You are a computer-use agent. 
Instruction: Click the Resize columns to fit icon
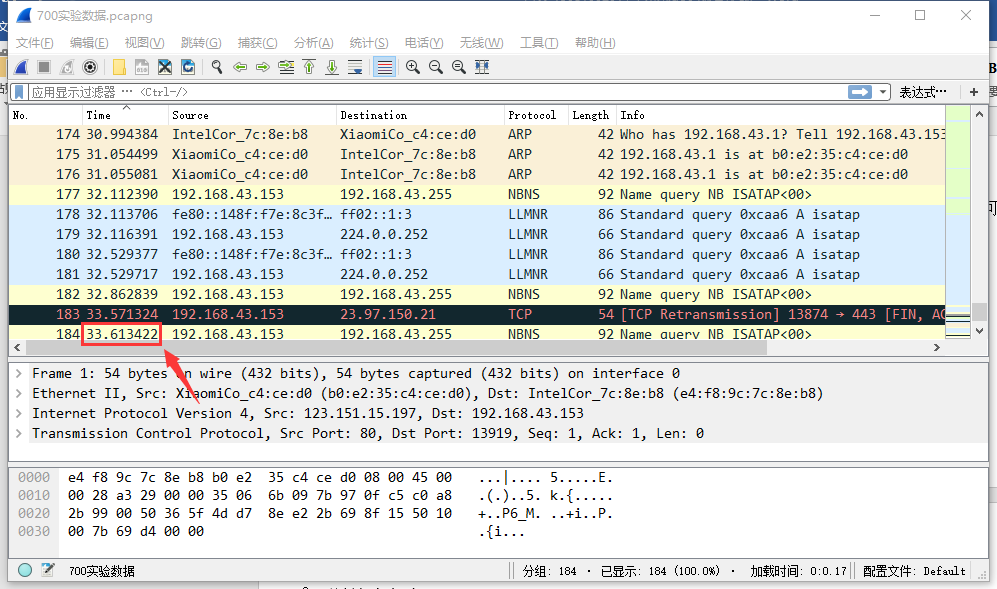click(482, 67)
